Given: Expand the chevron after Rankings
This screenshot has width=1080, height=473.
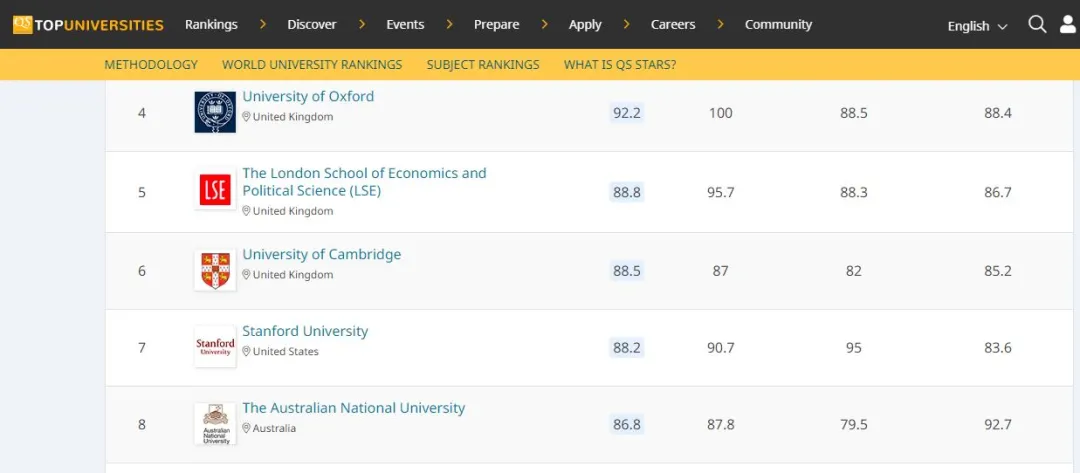Looking at the screenshot, I should tap(262, 24).
